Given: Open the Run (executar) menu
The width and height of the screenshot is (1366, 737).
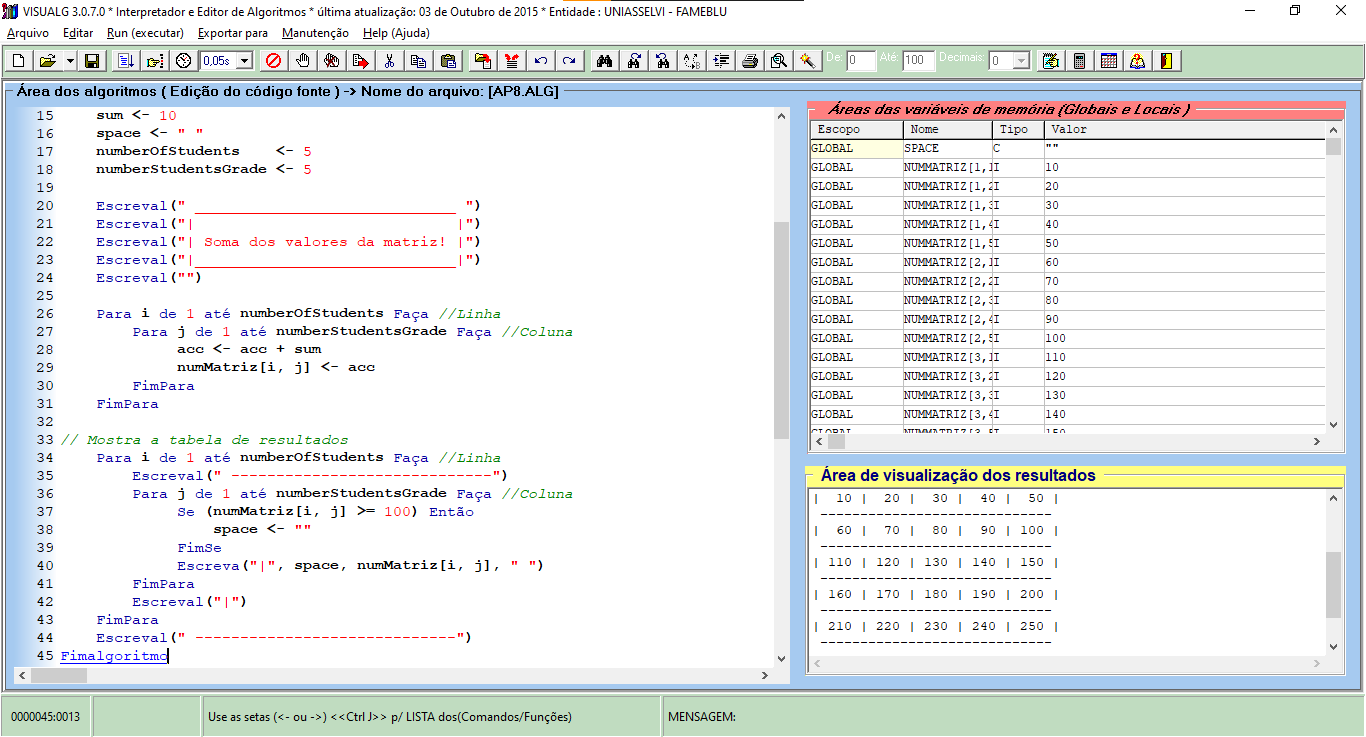Looking at the screenshot, I should (145, 33).
